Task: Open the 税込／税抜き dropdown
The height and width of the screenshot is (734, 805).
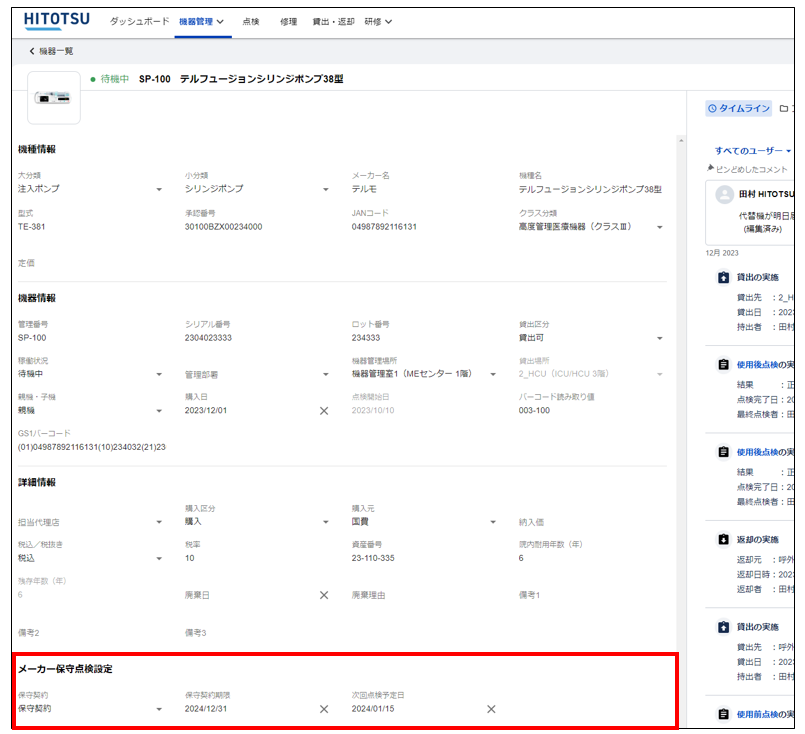Action: [90, 558]
